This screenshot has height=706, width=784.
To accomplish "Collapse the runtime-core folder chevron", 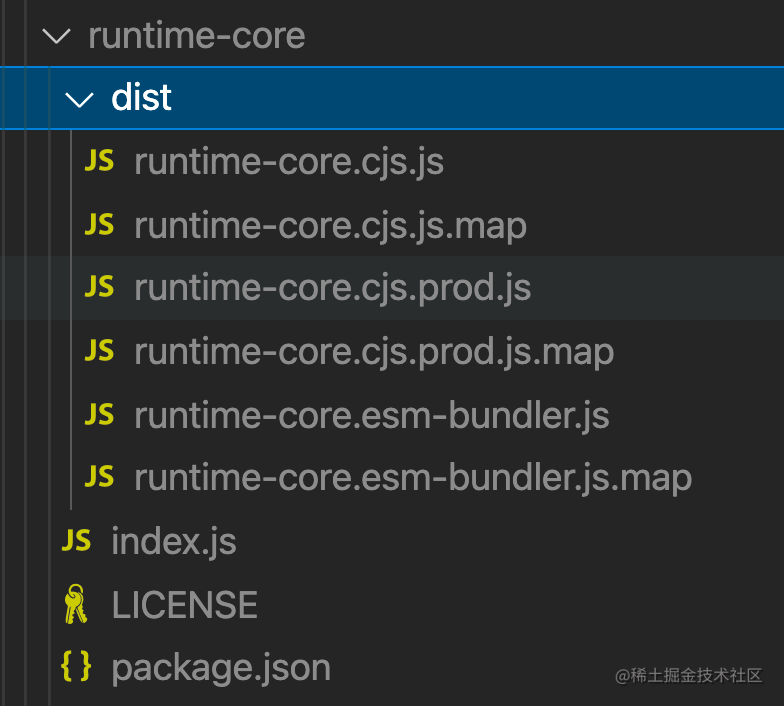I will (56, 36).
